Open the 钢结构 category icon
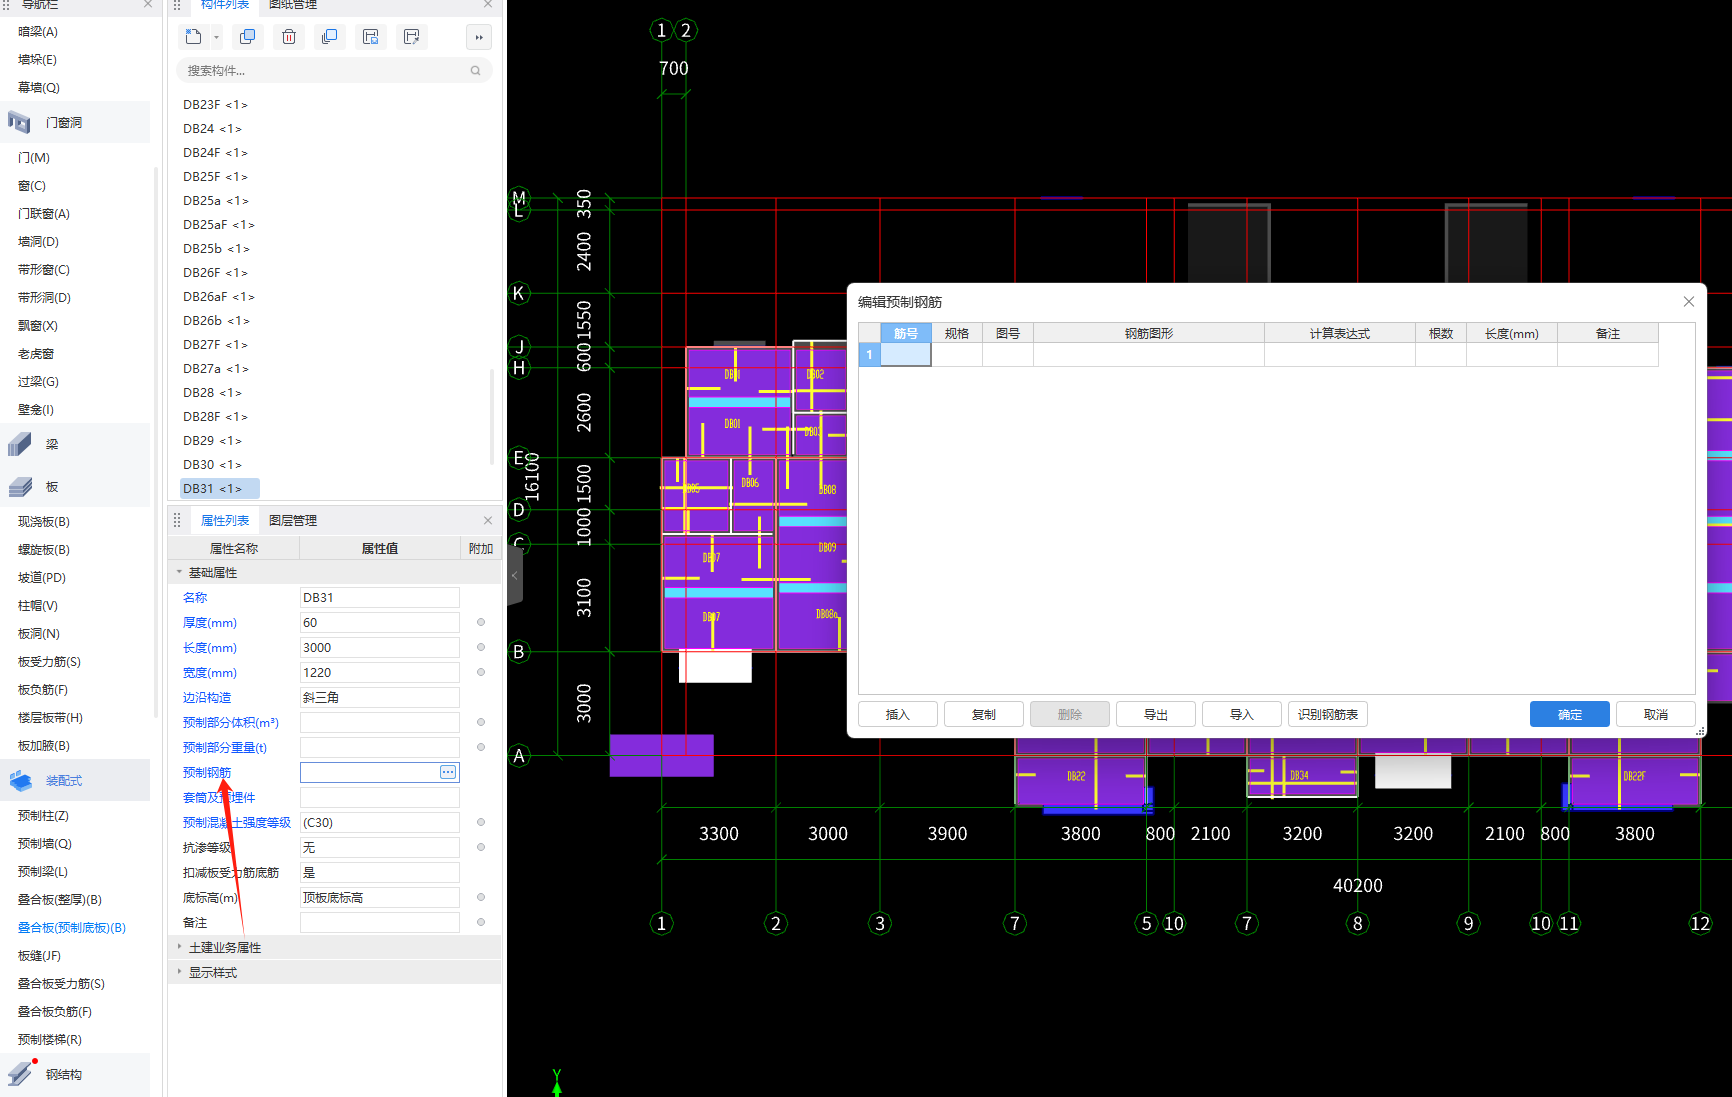The height and width of the screenshot is (1097, 1732). (20, 1074)
